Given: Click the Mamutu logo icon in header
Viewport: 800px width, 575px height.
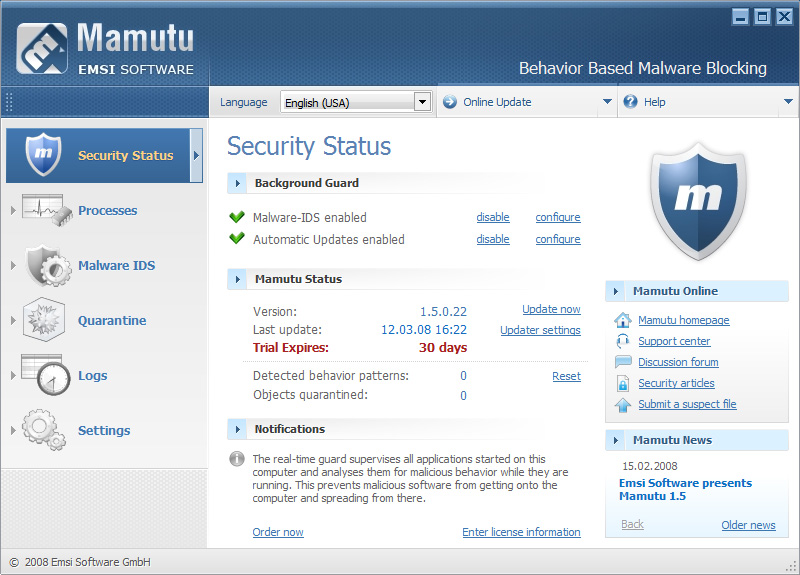Looking at the screenshot, I should click(x=42, y=48).
